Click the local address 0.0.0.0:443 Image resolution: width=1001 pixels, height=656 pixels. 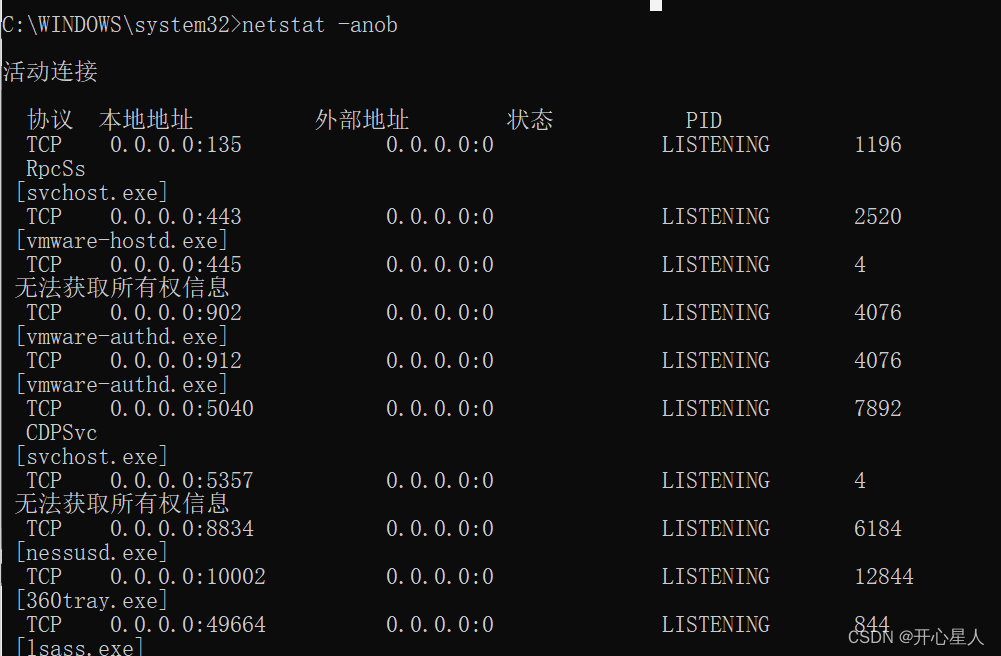point(176,217)
